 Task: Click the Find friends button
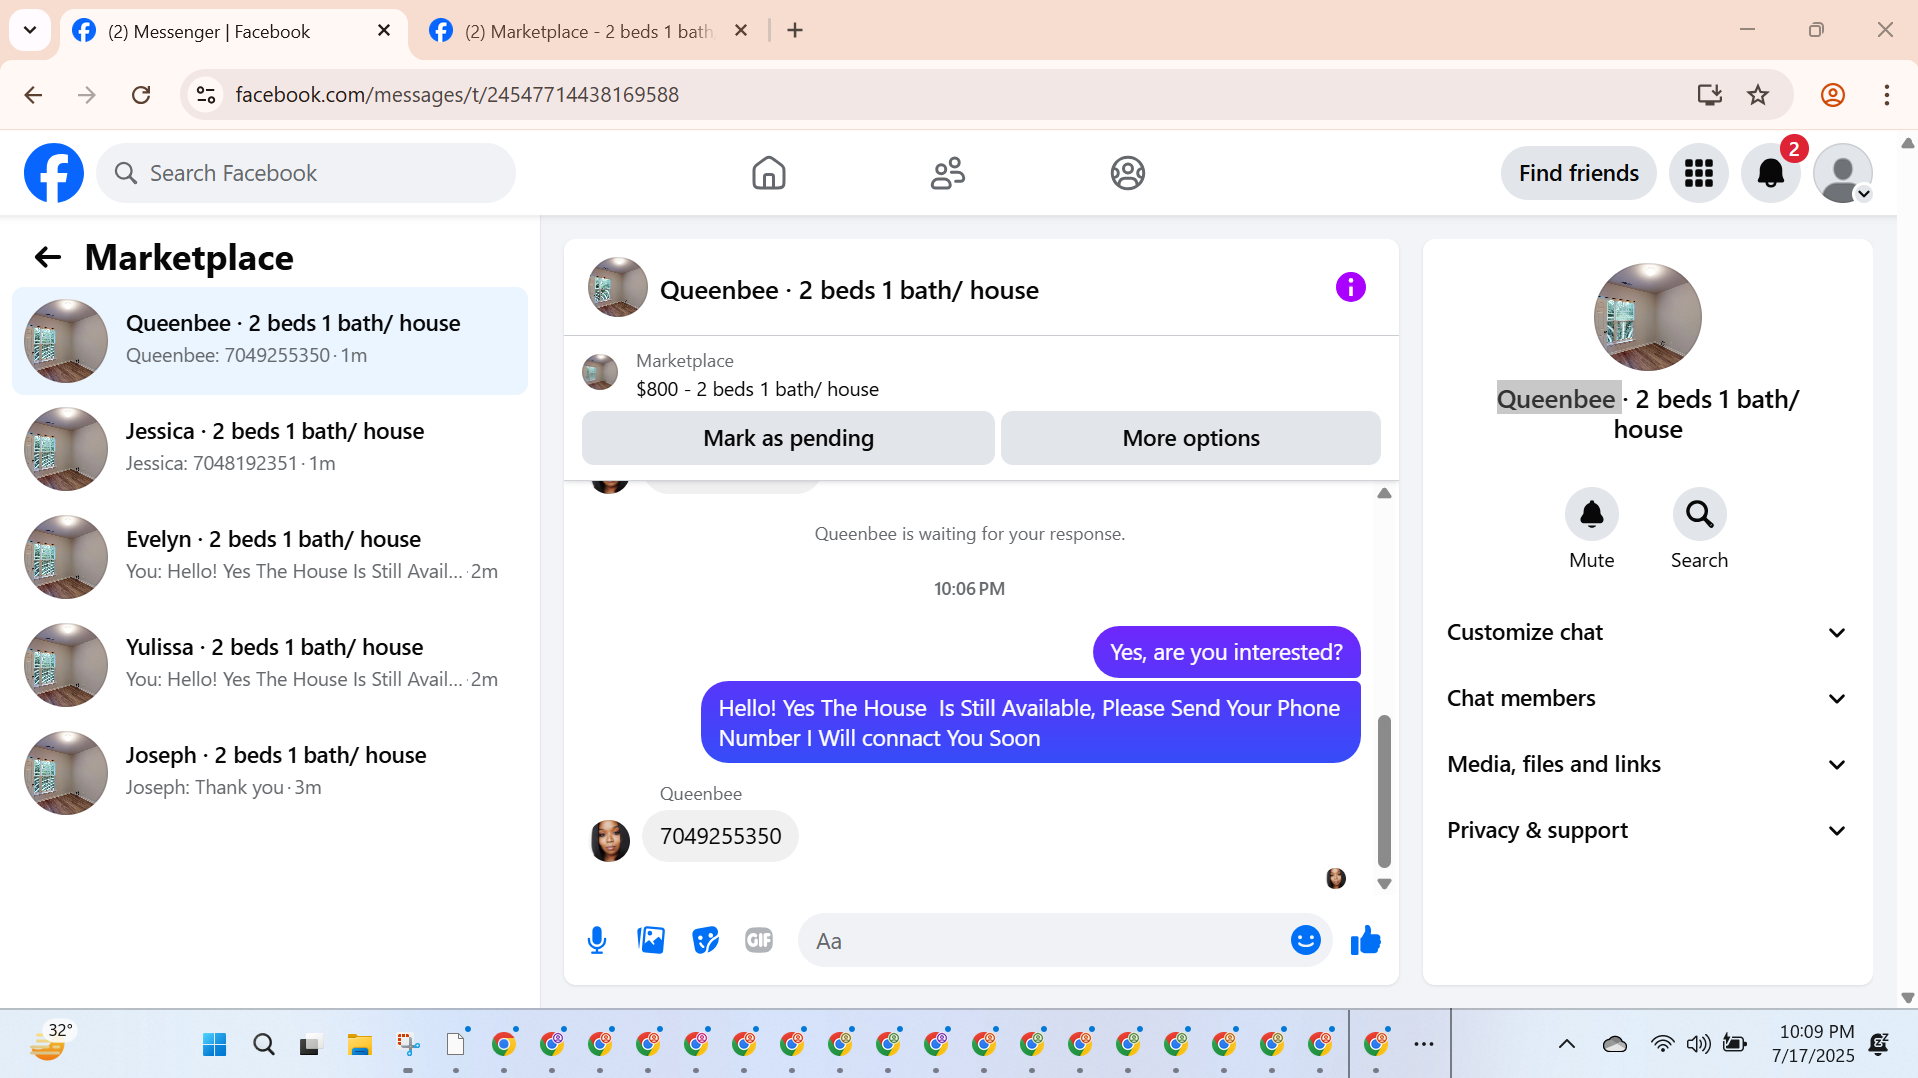pos(1578,173)
